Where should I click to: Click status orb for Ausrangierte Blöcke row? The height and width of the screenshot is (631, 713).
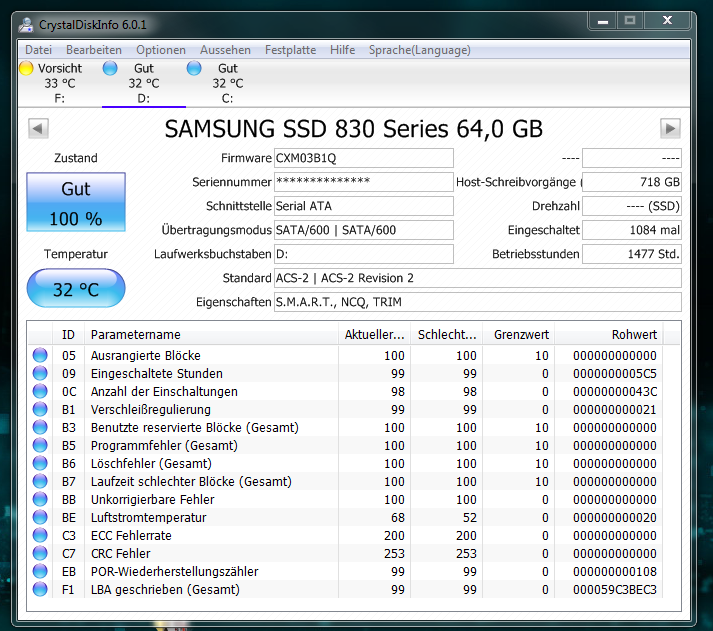[40, 355]
